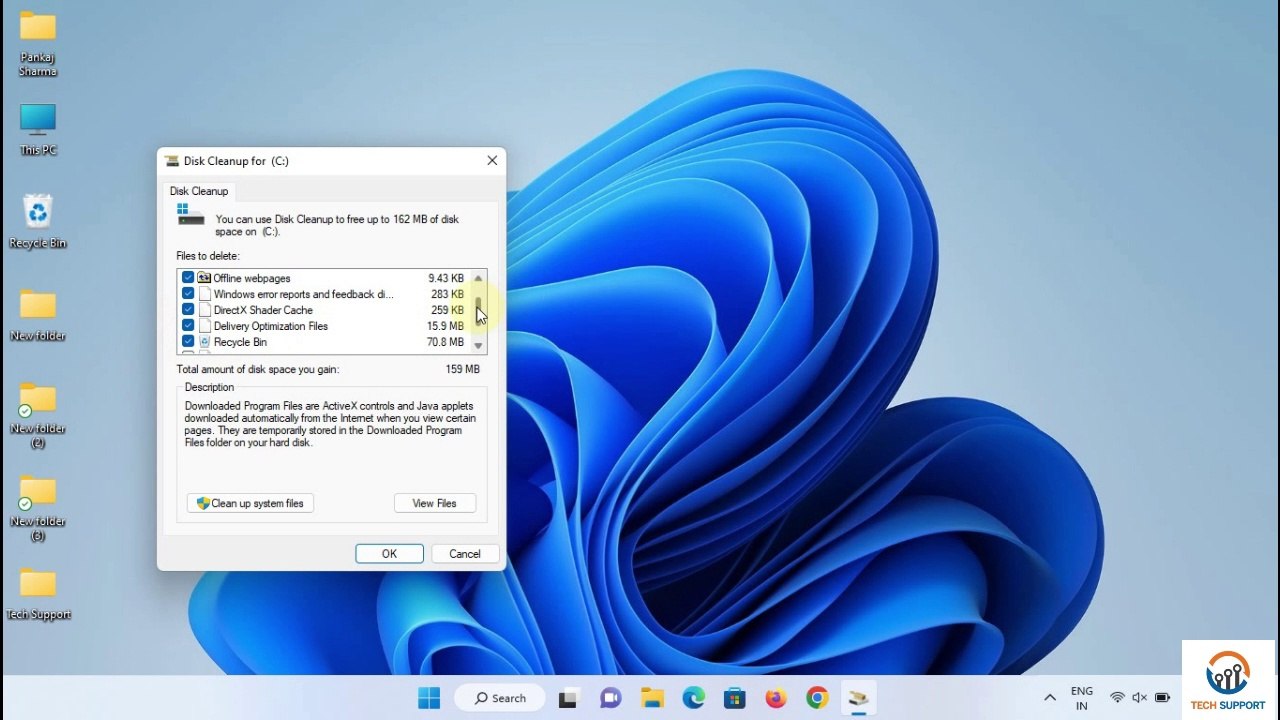1280x720 pixels.
Task: Click the 70.8 MB size value
Action: [x=445, y=342]
